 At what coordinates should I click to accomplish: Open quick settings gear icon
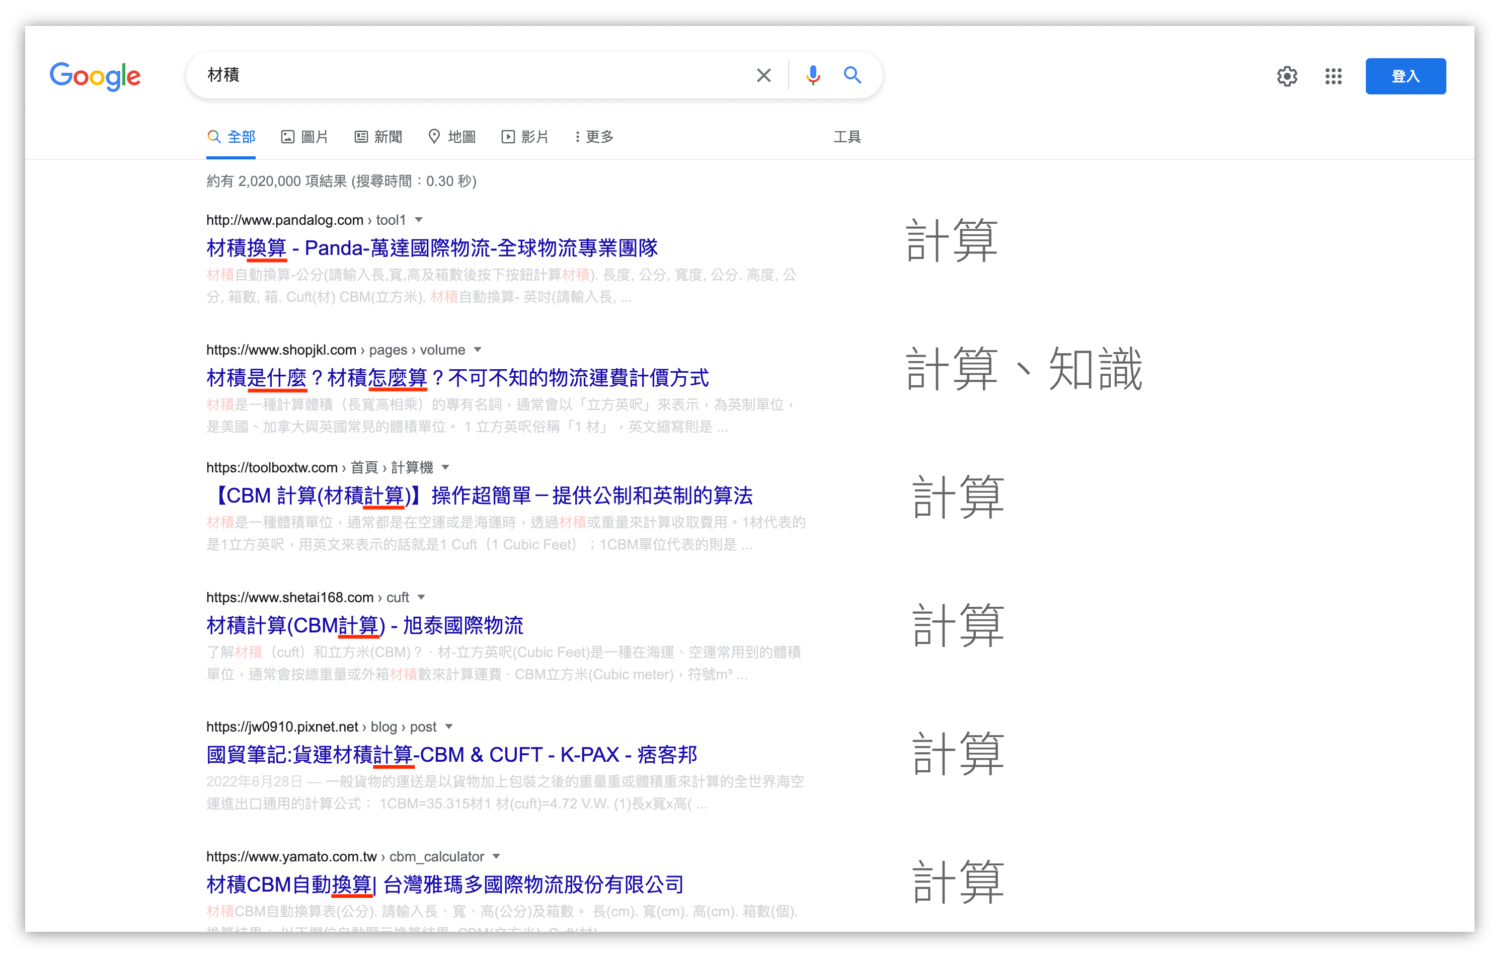point(1287,75)
